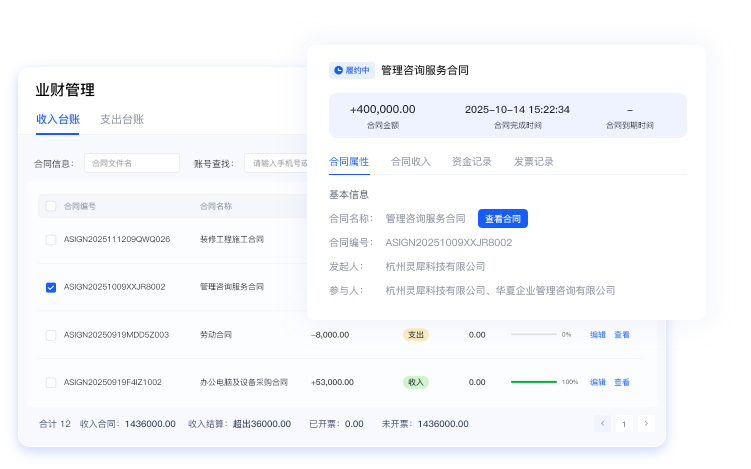Click 管理咨询服务合同 name in table row
The width and height of the screenshot is (751, 469).
coord(232,287)
